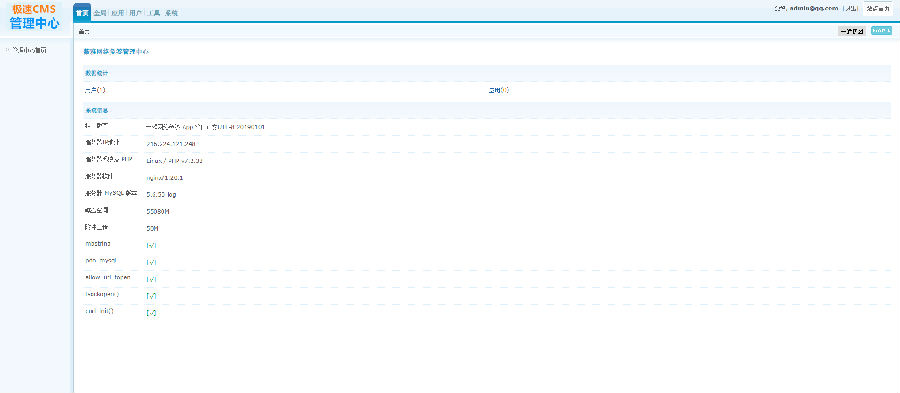Screen dimensions: 900x393
Task: Click the 'fsockopen()' row label
Action: point(102,294)
